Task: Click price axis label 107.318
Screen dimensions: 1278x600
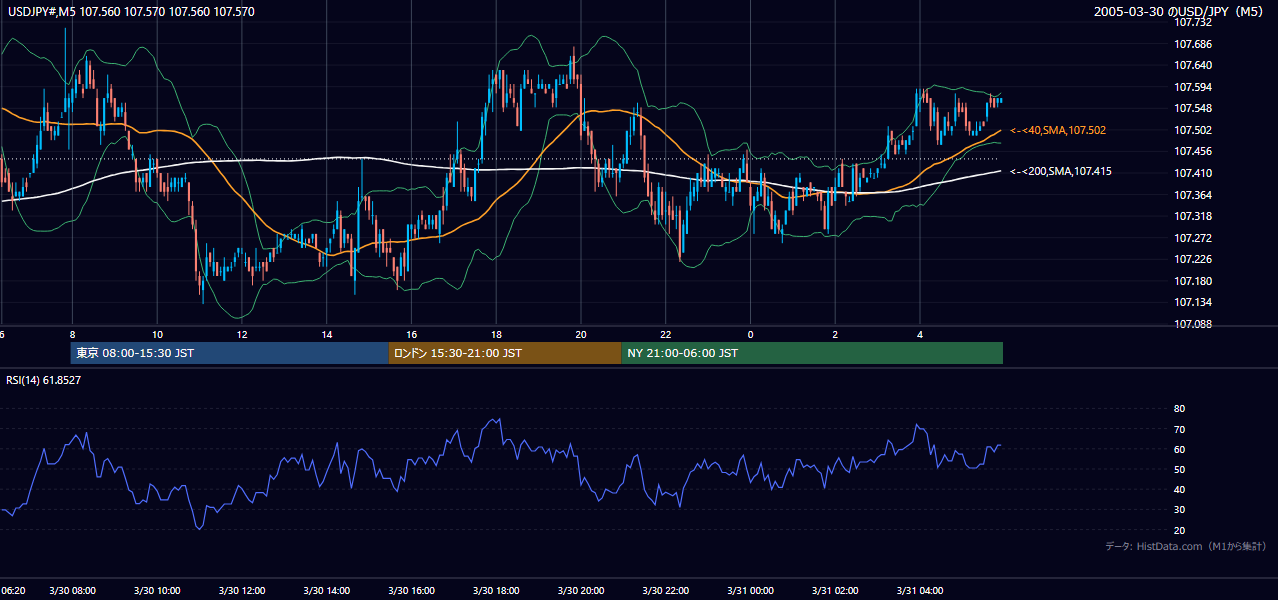Action: coord(1193,216)
